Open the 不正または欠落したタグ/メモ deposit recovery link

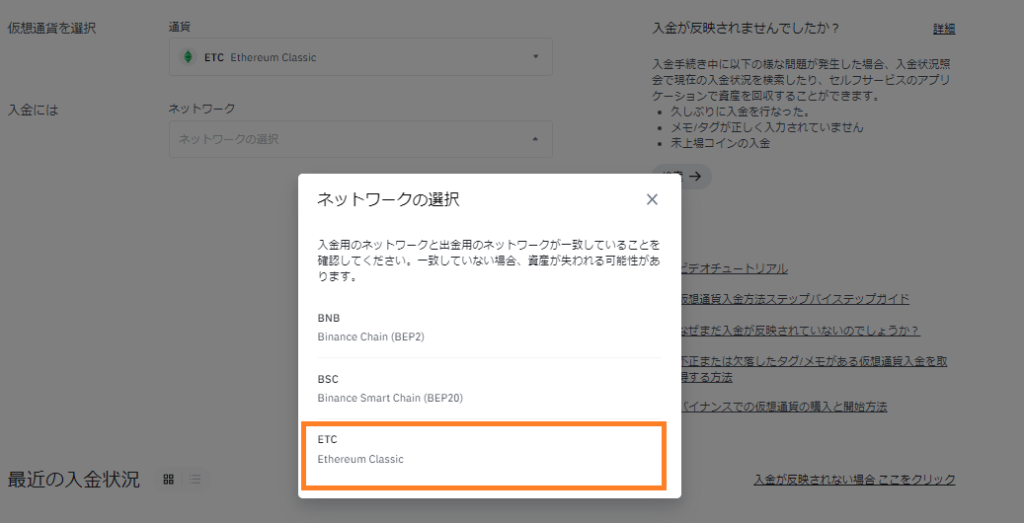click(x=814, y=369)
